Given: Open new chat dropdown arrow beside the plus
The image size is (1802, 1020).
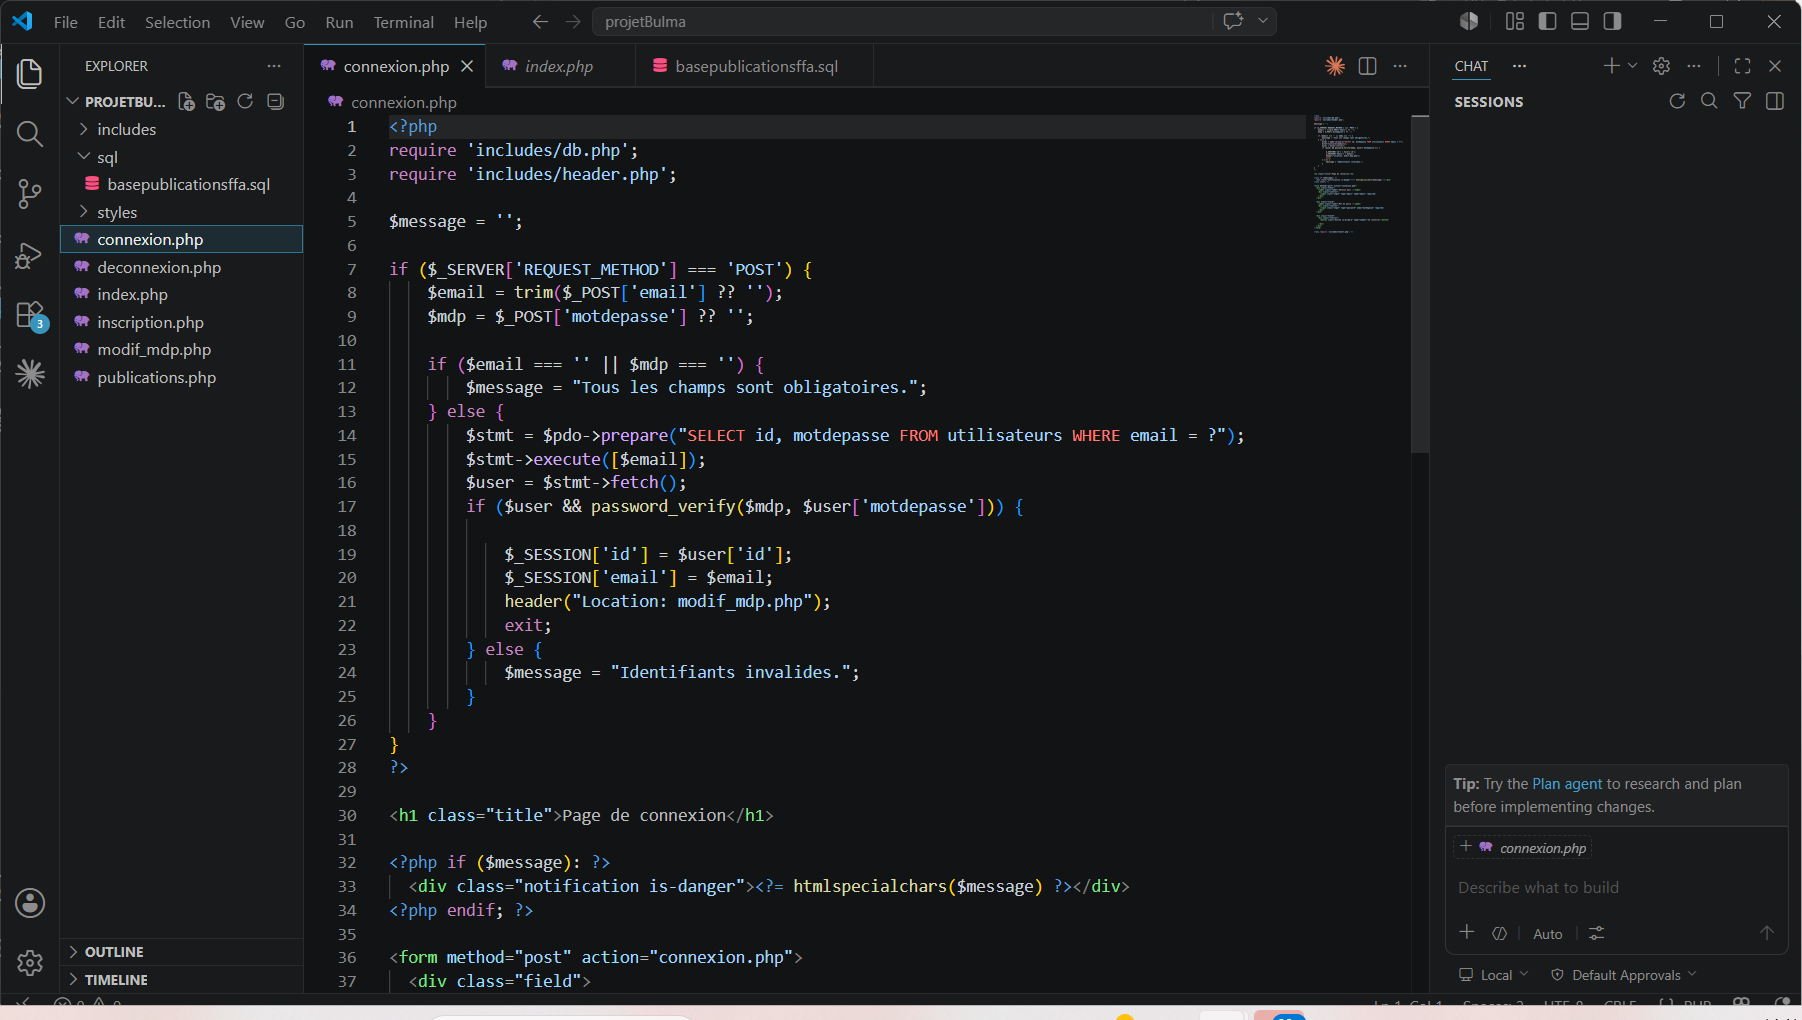Looking at the screenshot, I should point(1633,66).
